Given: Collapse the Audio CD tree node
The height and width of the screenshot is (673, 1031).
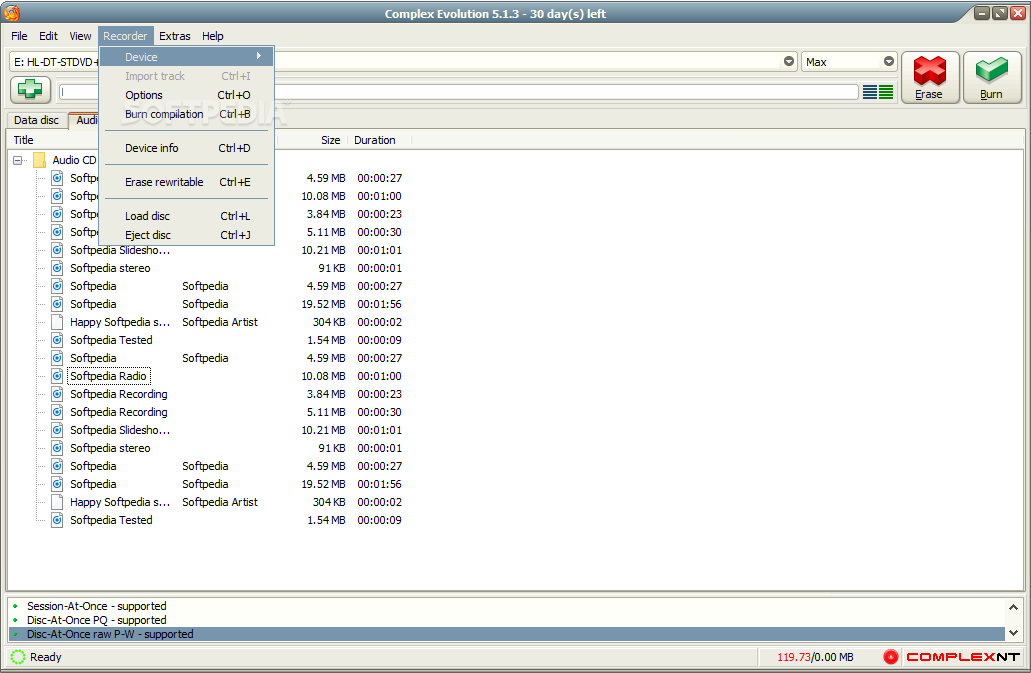Looking at the screenshot, I should point(18,160).
